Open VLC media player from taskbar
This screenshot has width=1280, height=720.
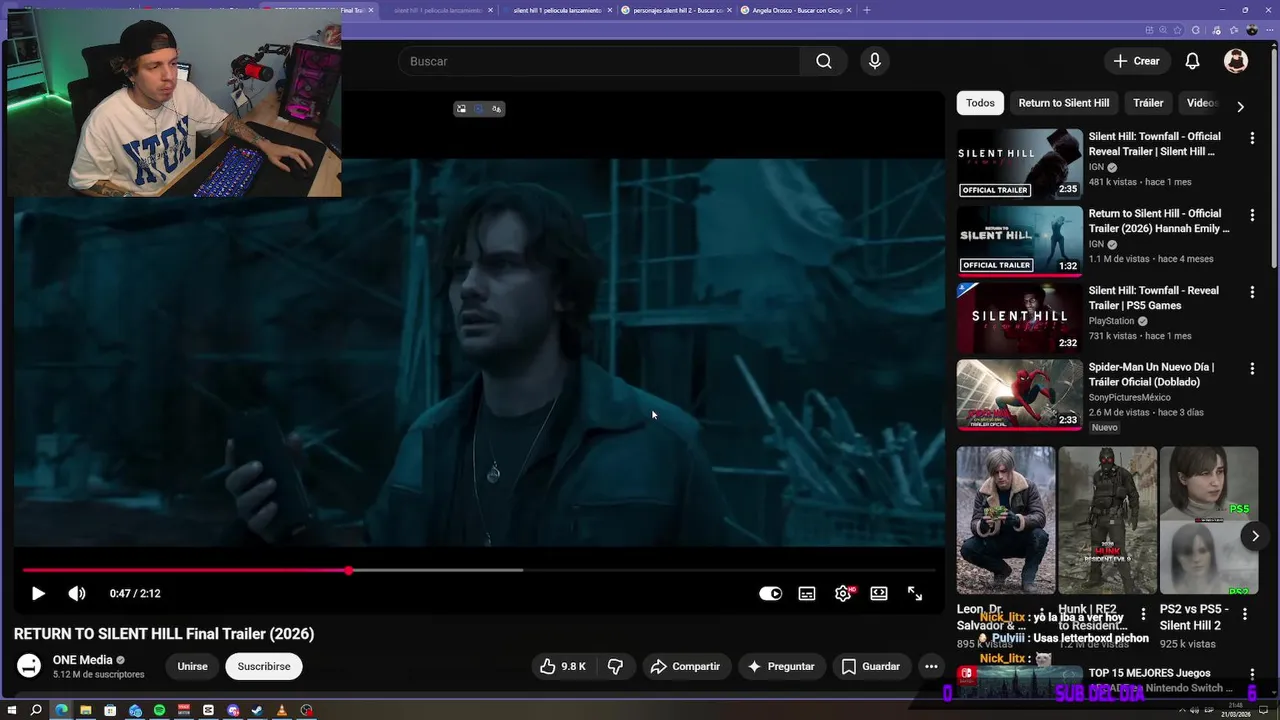click(x=282, y=710)
